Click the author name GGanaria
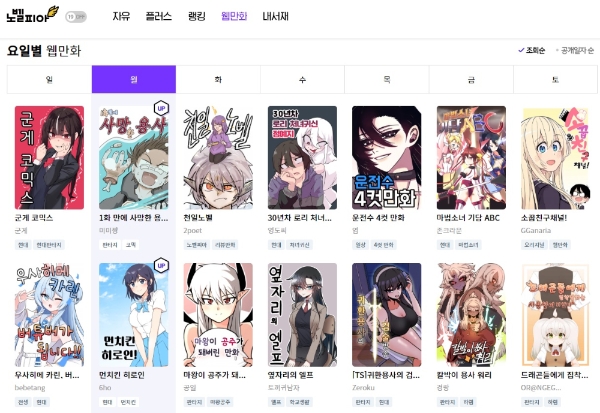Image resolution: width=600 pixels, height=413 pixels. 536,230
